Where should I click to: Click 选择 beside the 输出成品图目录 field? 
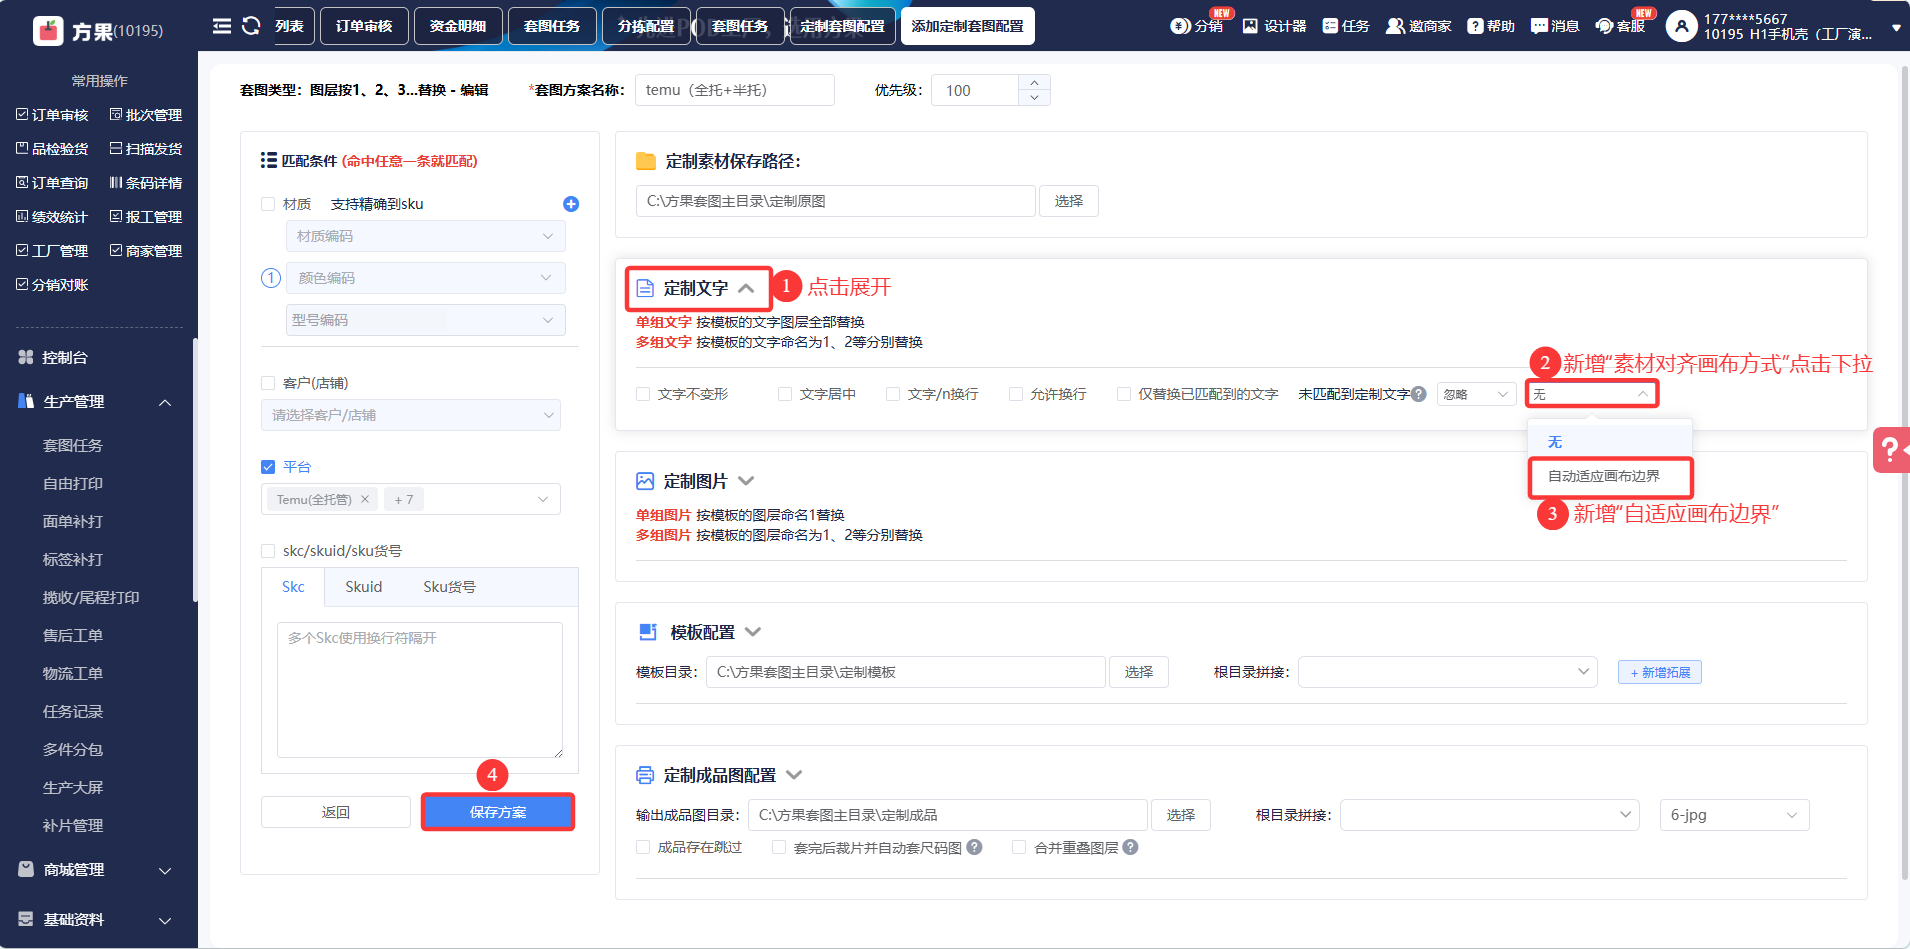(1181, 815)
